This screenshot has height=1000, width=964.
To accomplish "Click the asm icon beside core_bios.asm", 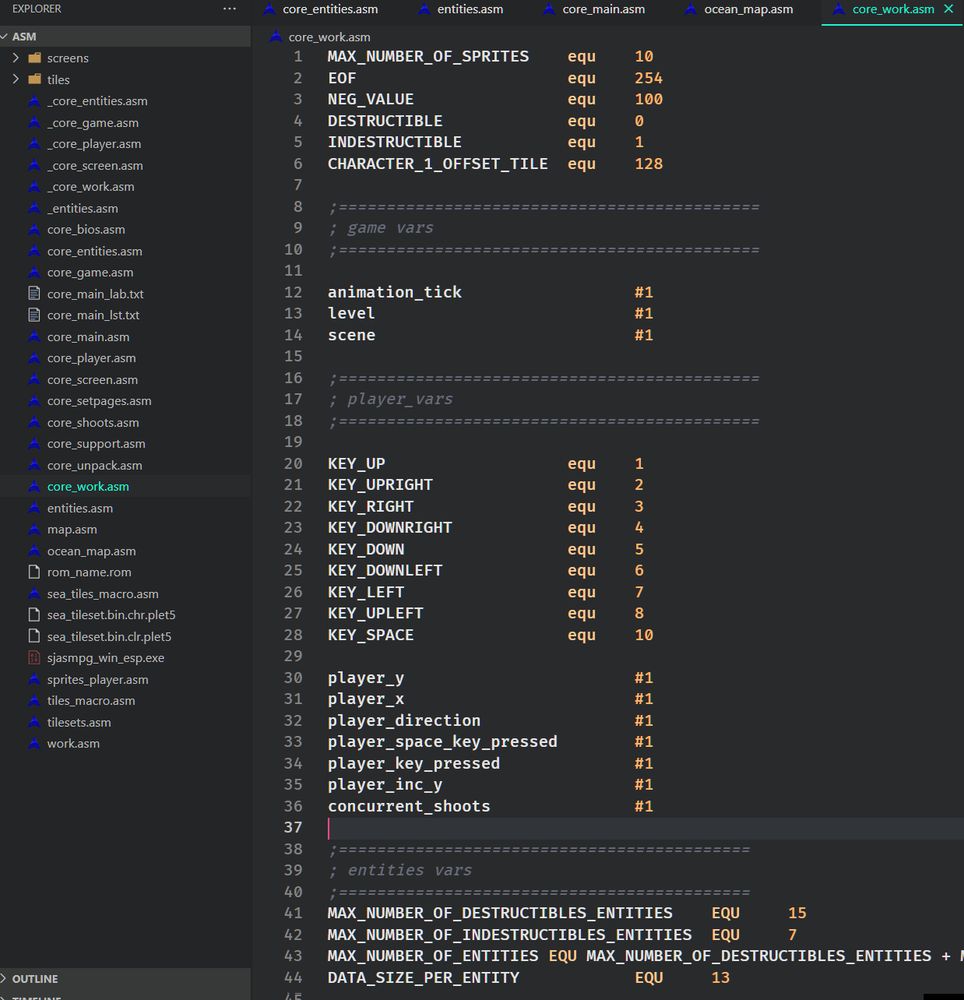I will tap(35, 230).
